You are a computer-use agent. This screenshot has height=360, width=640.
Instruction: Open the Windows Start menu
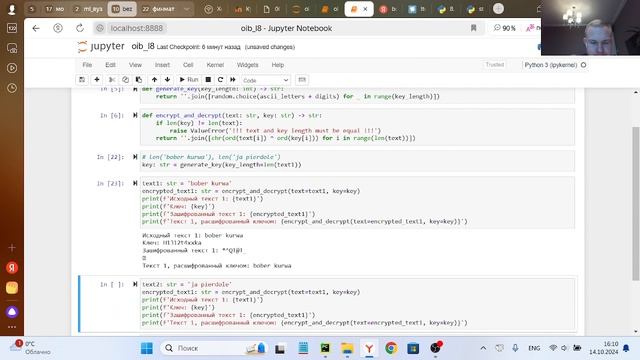[147, 348]
